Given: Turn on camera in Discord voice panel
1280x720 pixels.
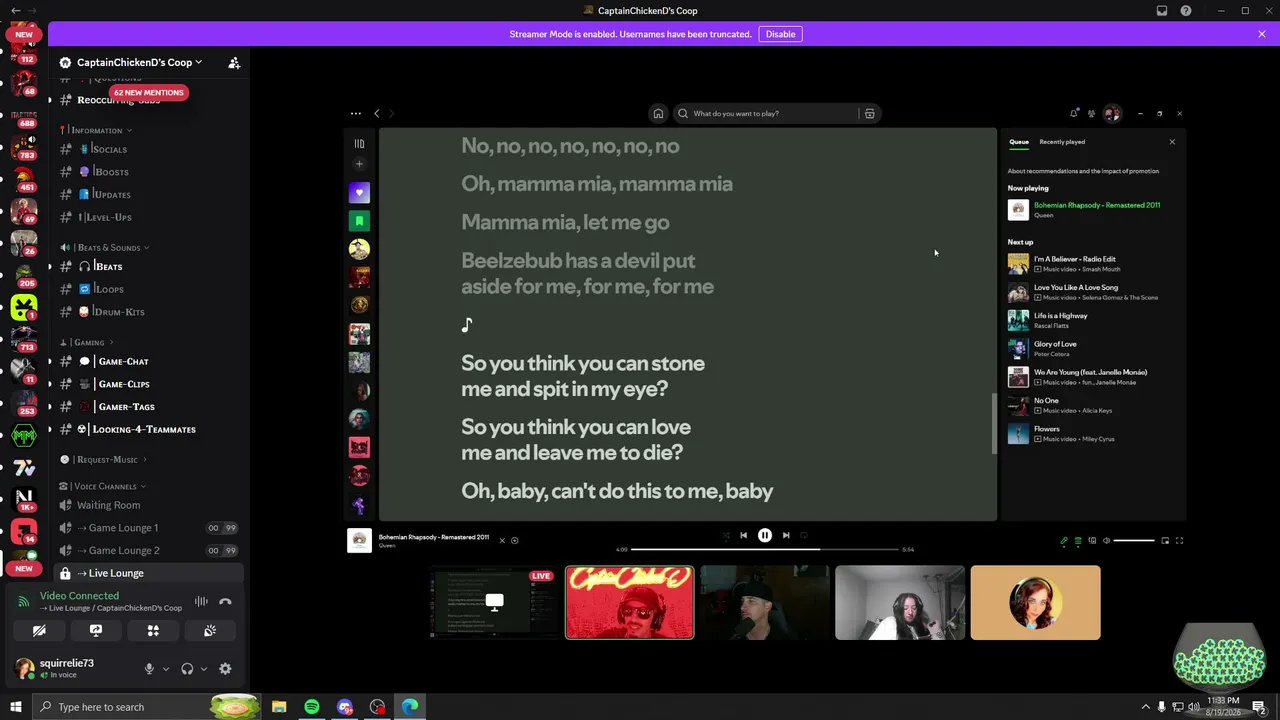Looking at the screenshot, I should tap(39, 631).
